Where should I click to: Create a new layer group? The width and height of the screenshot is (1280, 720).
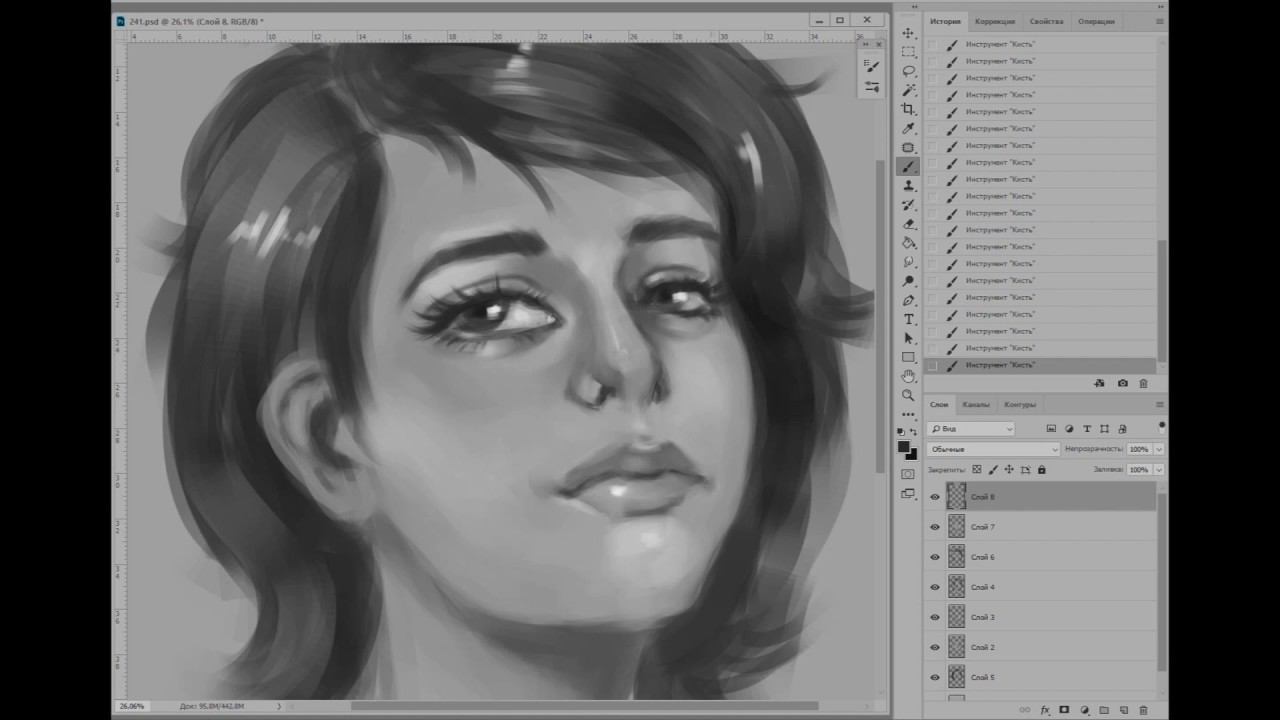click(x=1104, y=710)
